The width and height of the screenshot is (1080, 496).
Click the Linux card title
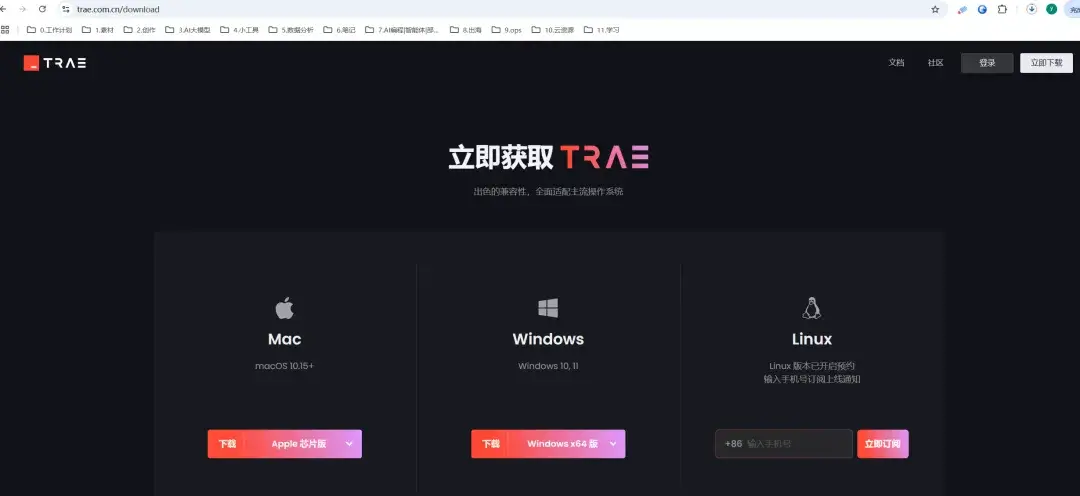tap(812, 339)
